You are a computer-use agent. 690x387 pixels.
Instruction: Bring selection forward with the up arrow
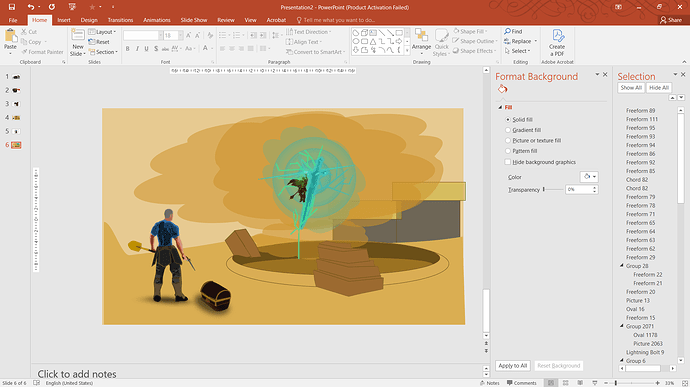pyautogui.click(x=672, y=97)
